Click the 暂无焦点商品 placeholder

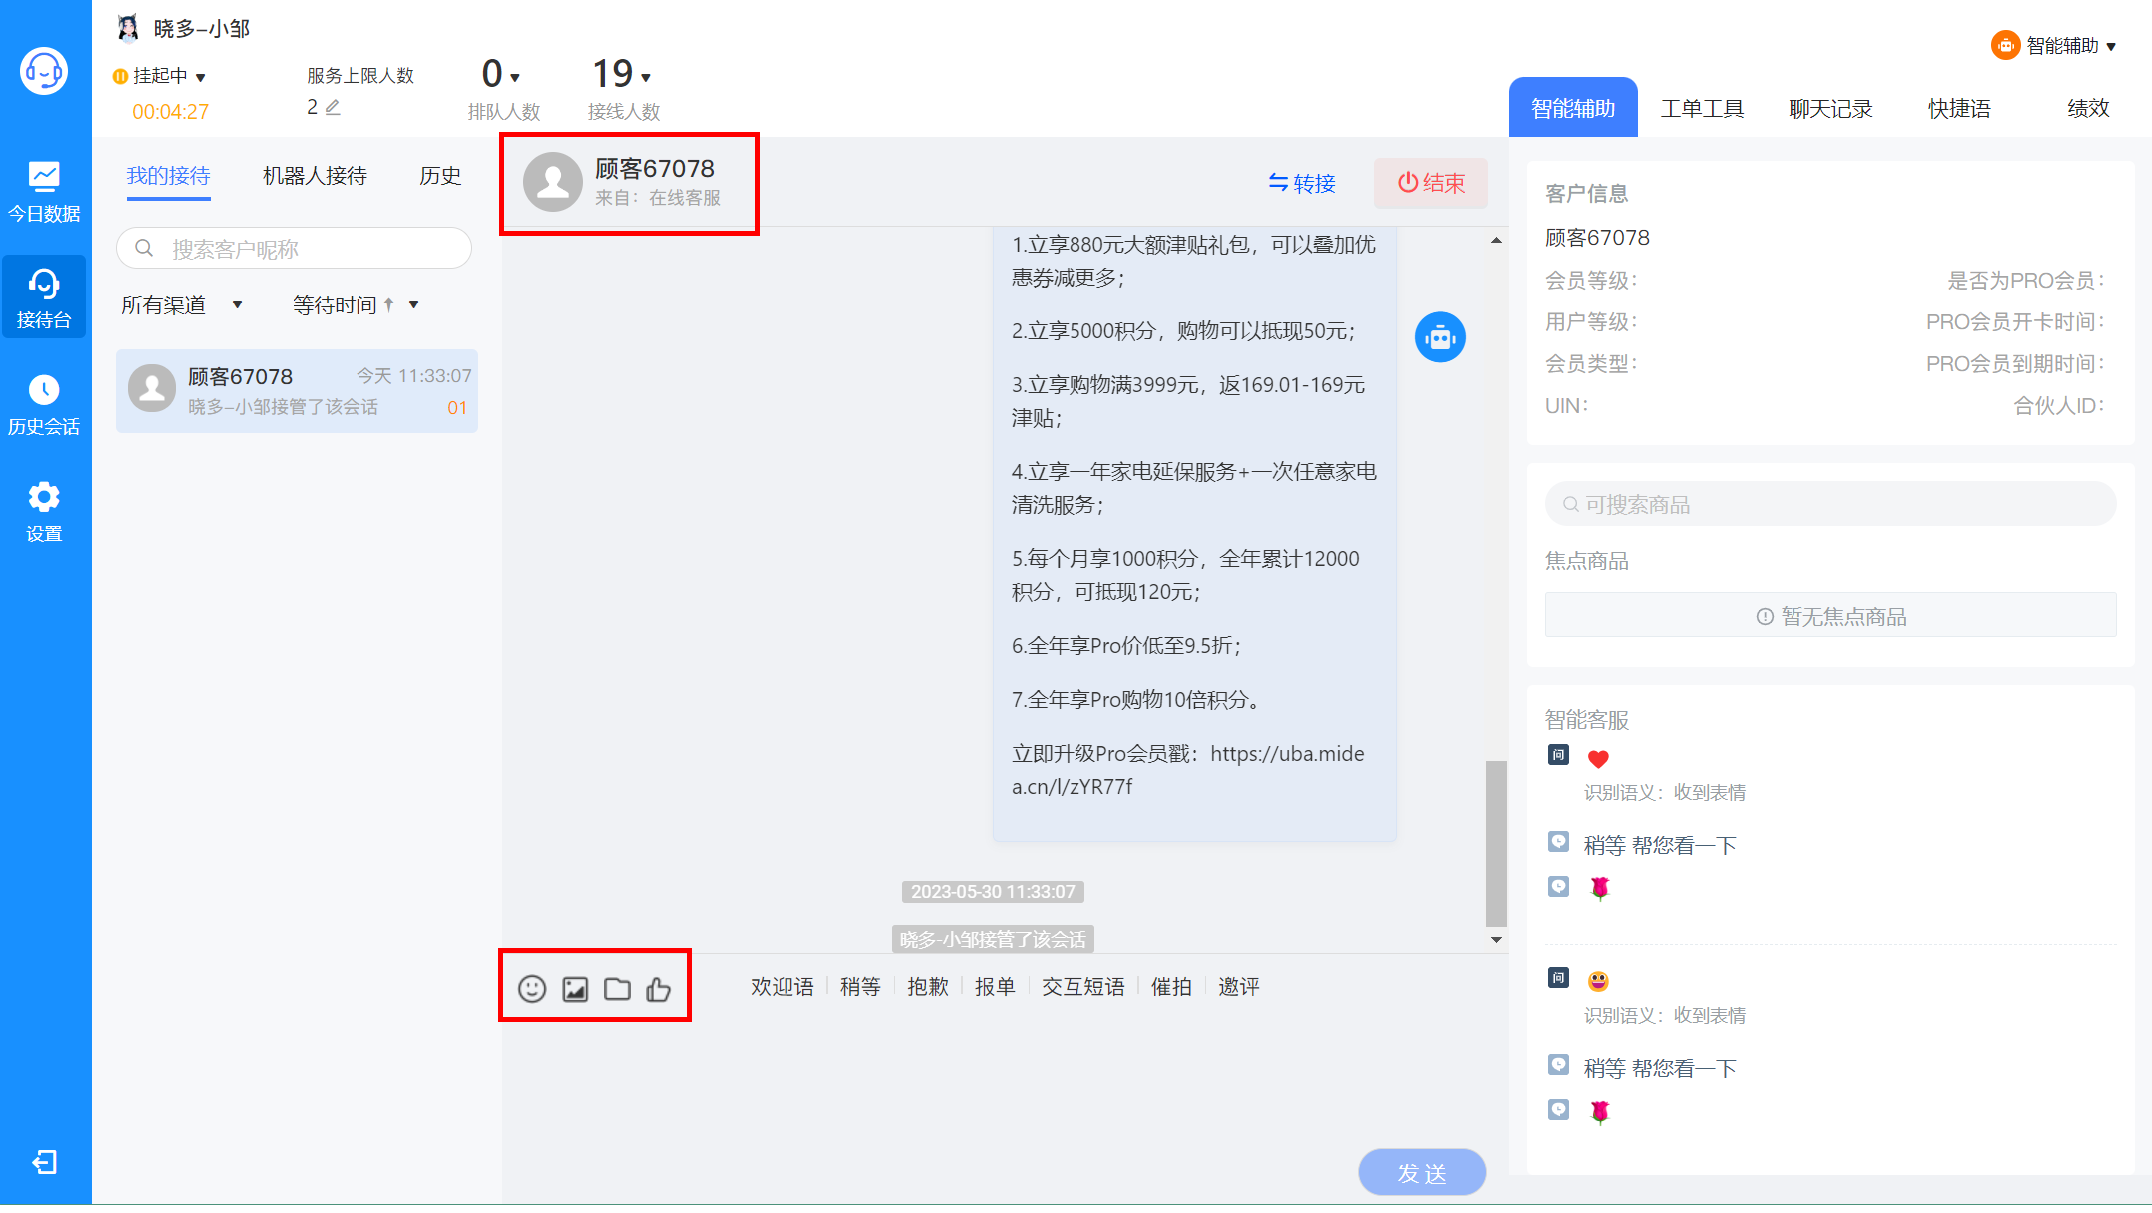point(1830,616)
